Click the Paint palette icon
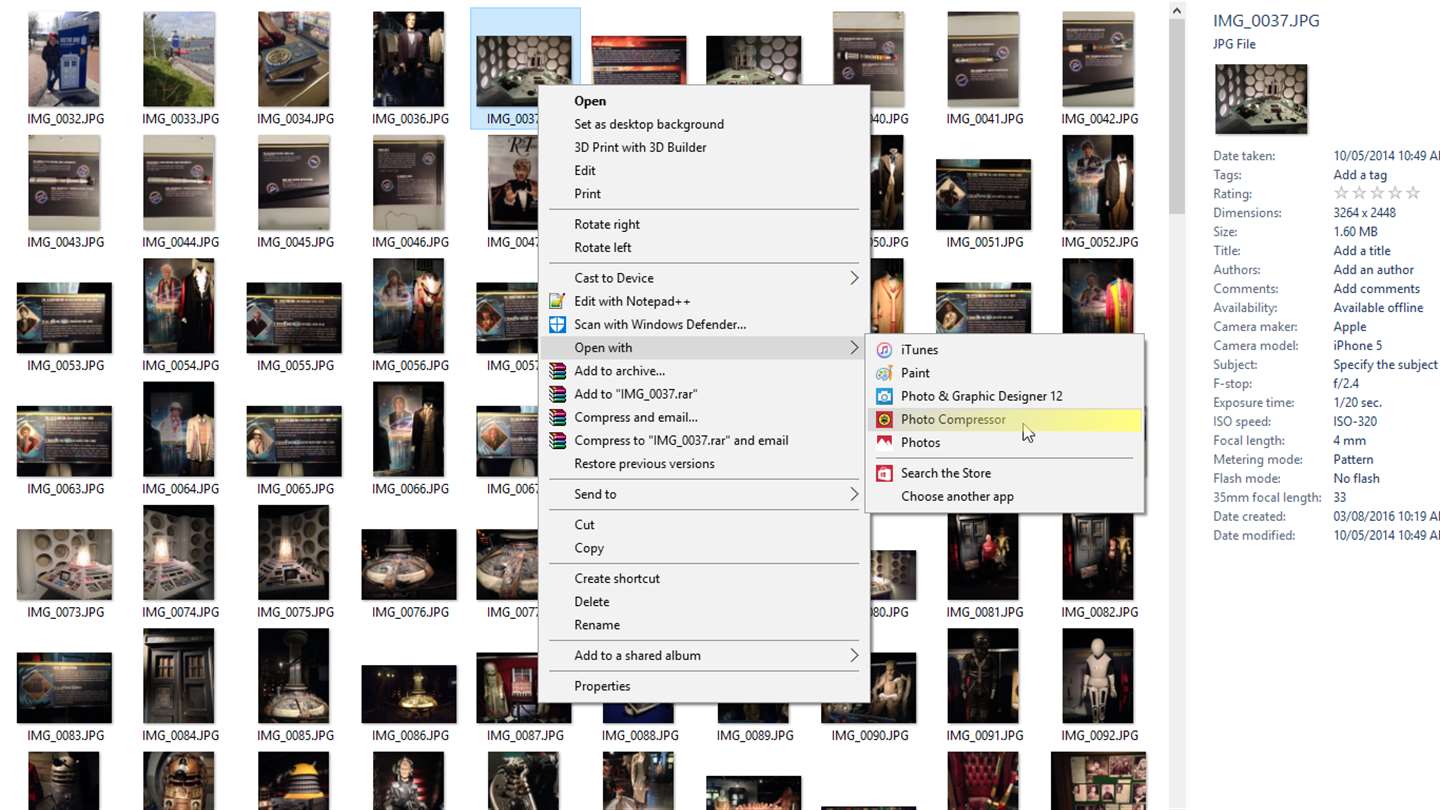Viewport: 1440px width, 810px height. [884, 373]
